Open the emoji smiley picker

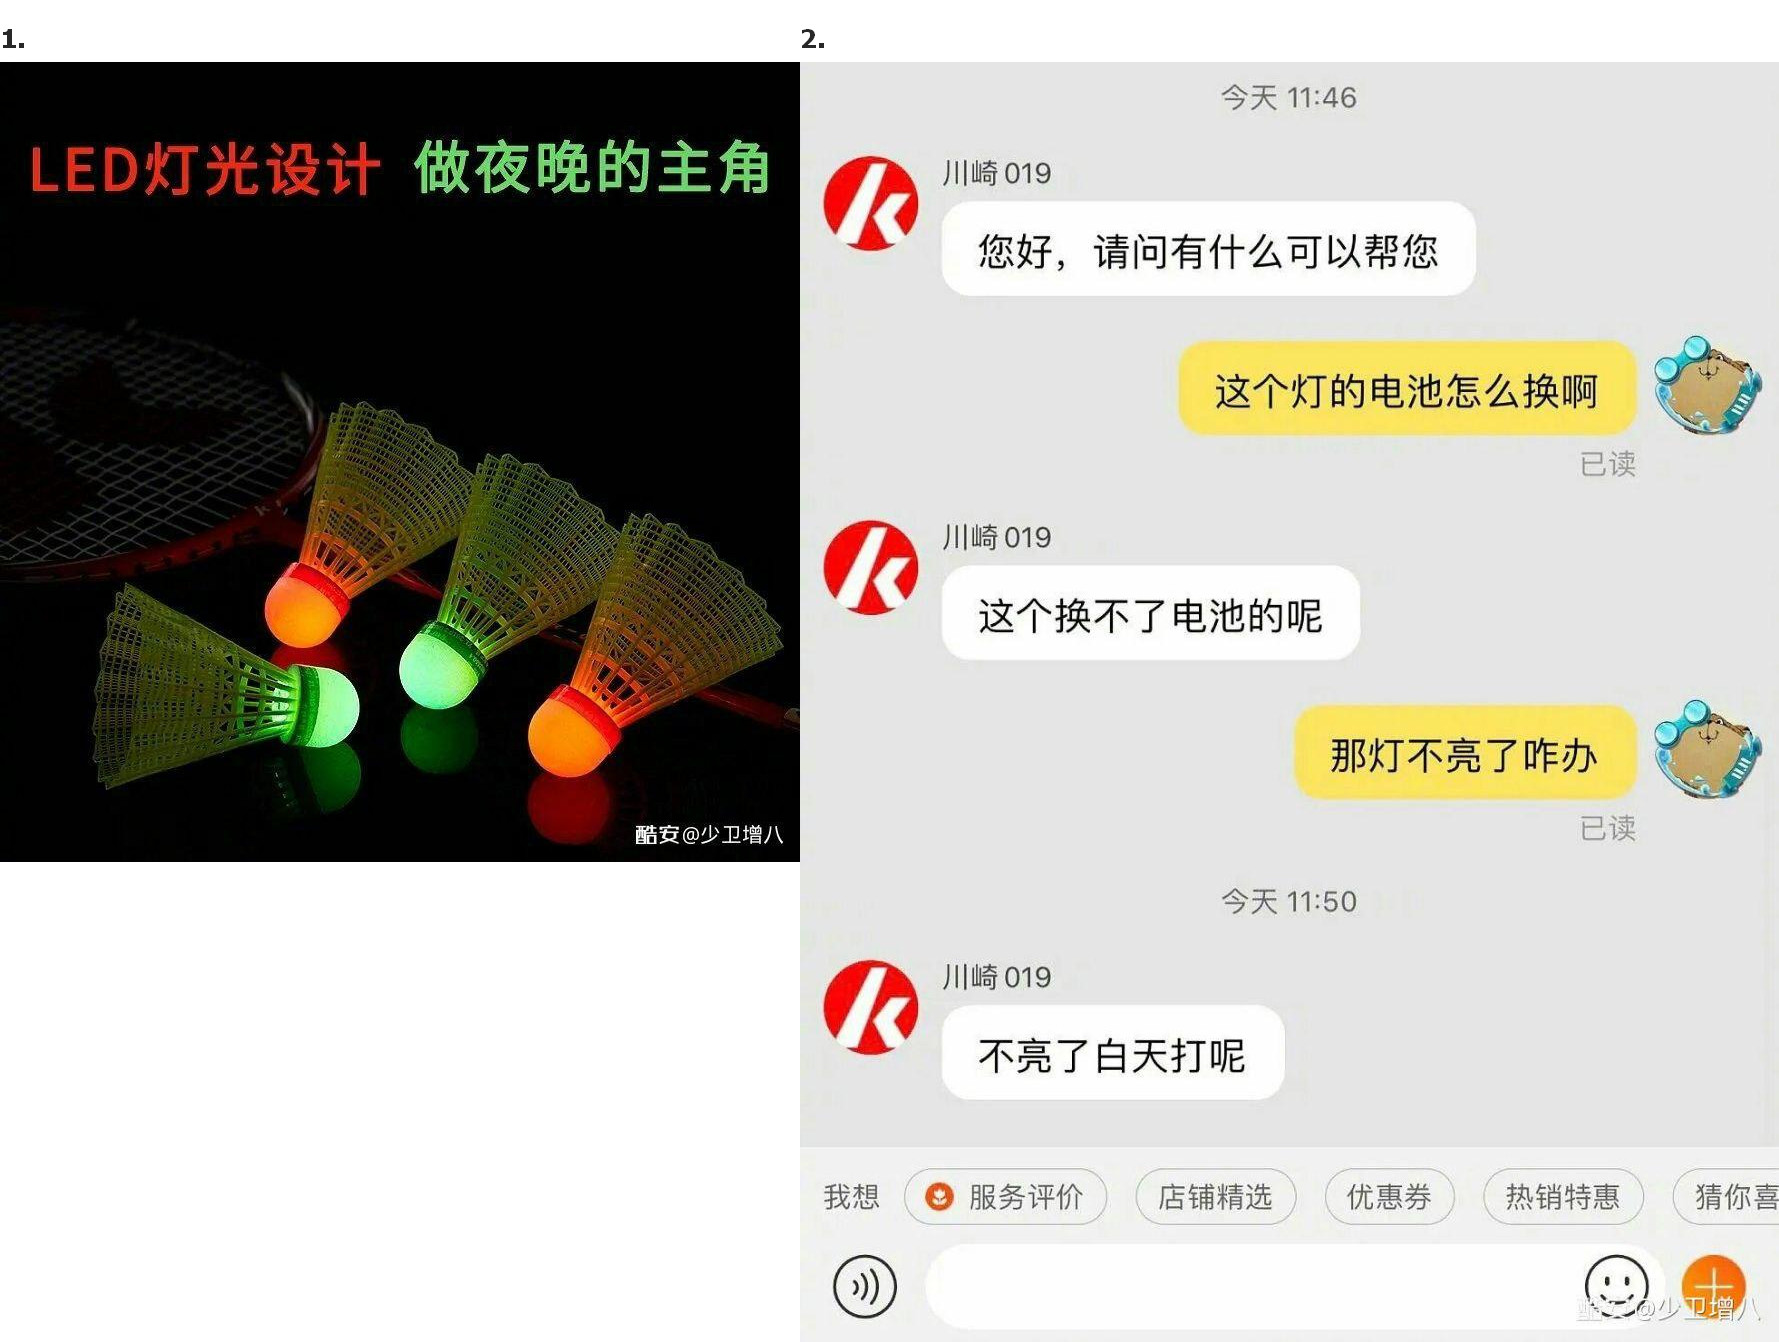point(1616,1286)
